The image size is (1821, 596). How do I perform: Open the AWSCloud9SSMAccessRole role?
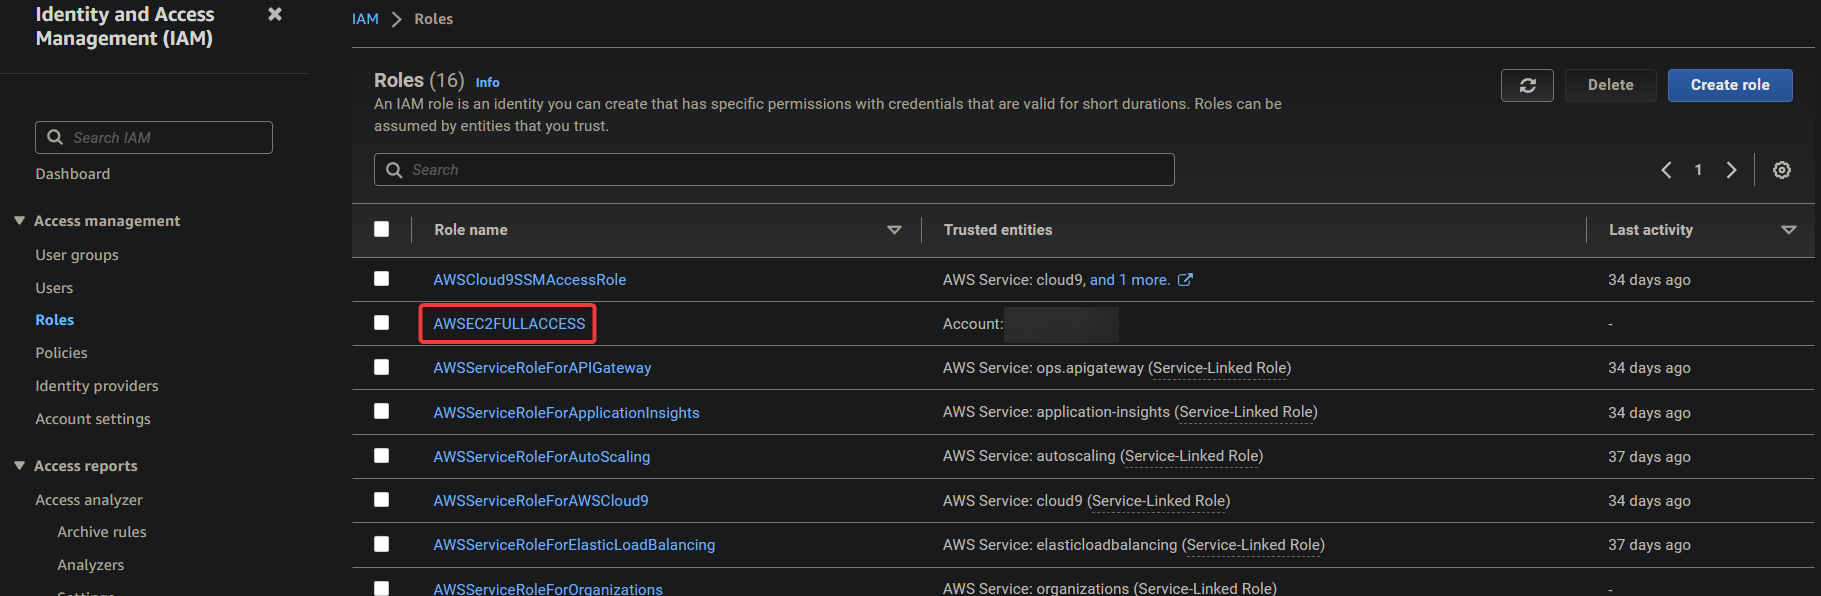click(x=530, y=280)
